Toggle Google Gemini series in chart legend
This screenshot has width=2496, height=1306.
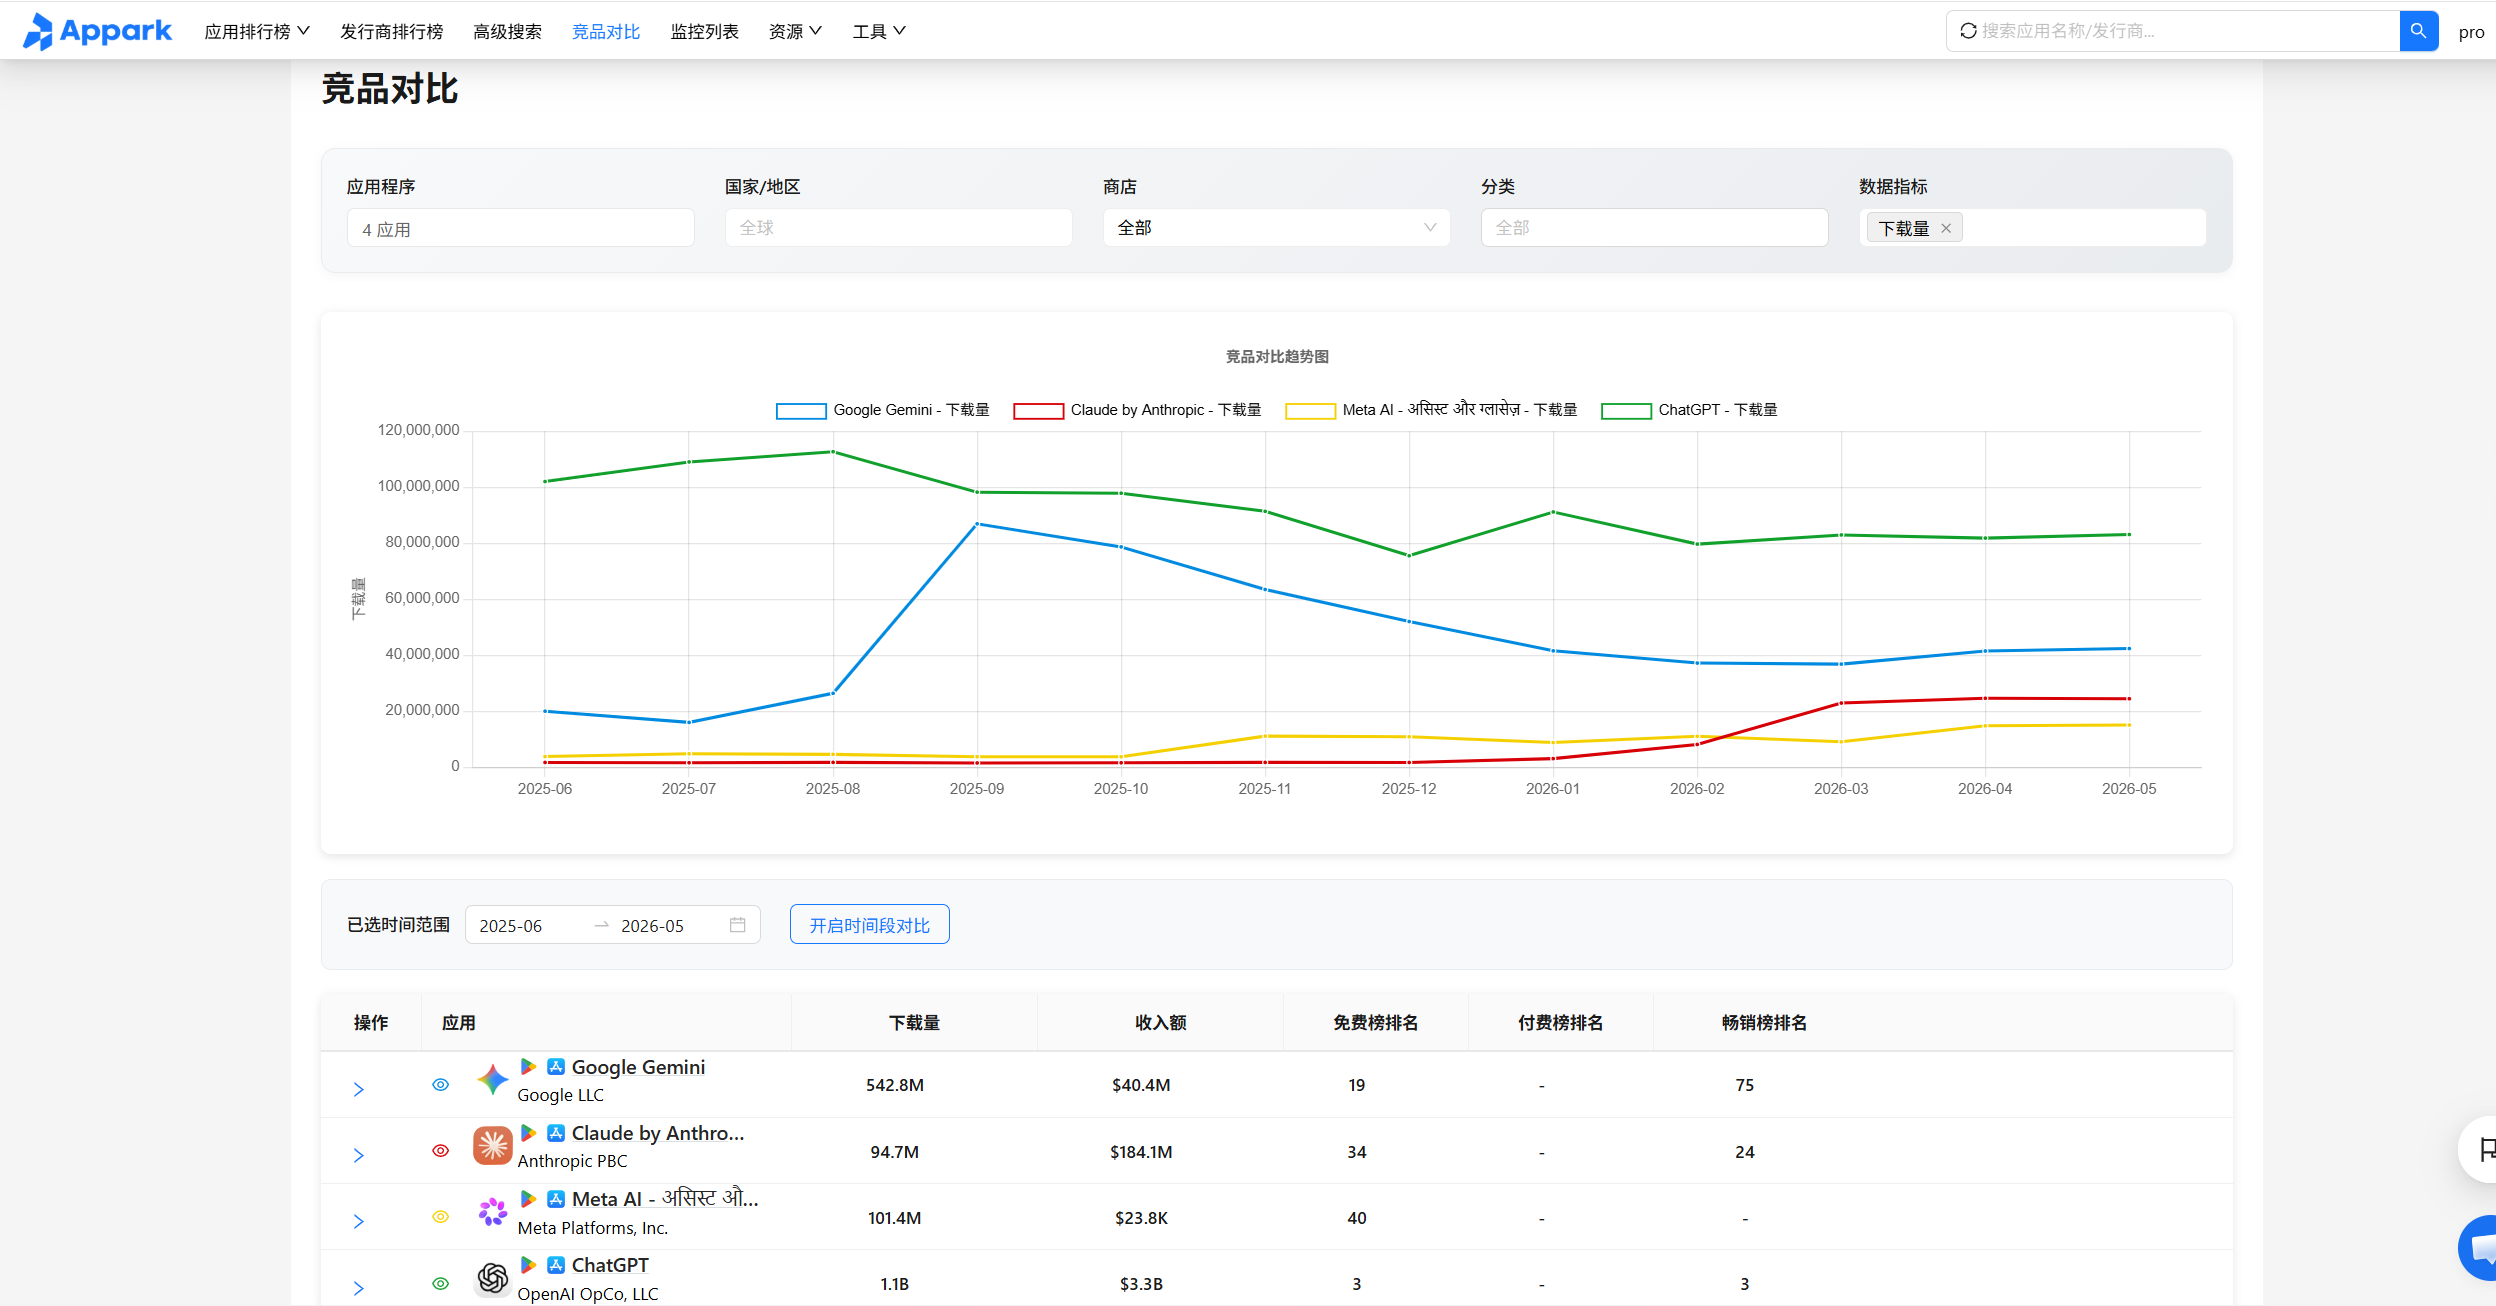tap(883, 410)
